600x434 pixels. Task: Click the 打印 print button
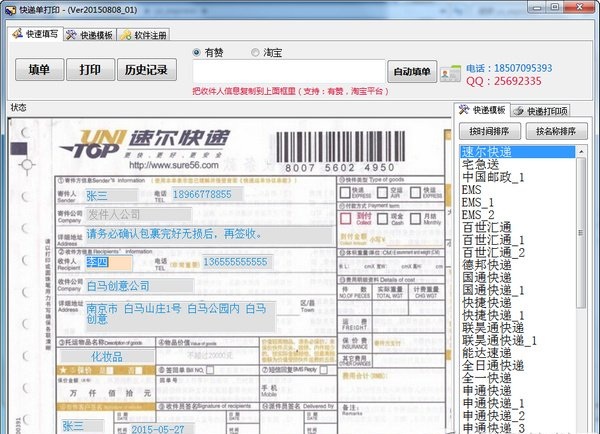[90, 70]
